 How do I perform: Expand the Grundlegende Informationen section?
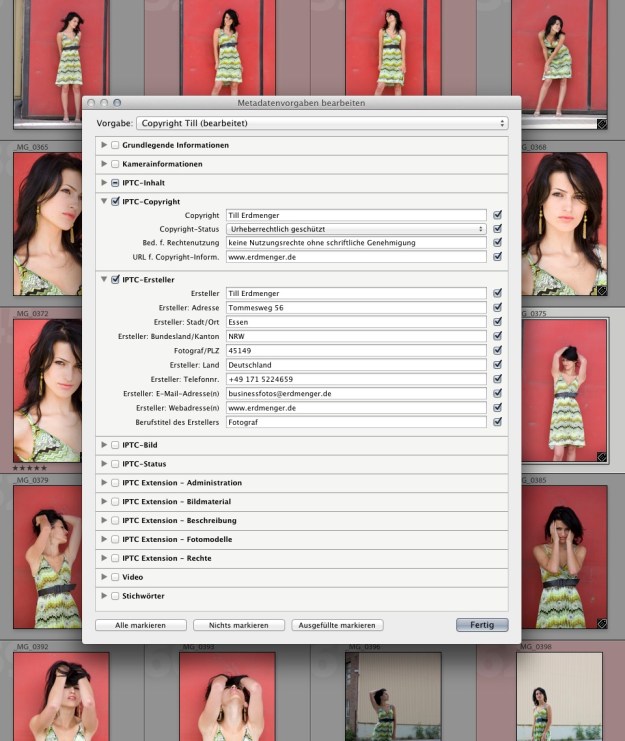click(x=104, y=145)
